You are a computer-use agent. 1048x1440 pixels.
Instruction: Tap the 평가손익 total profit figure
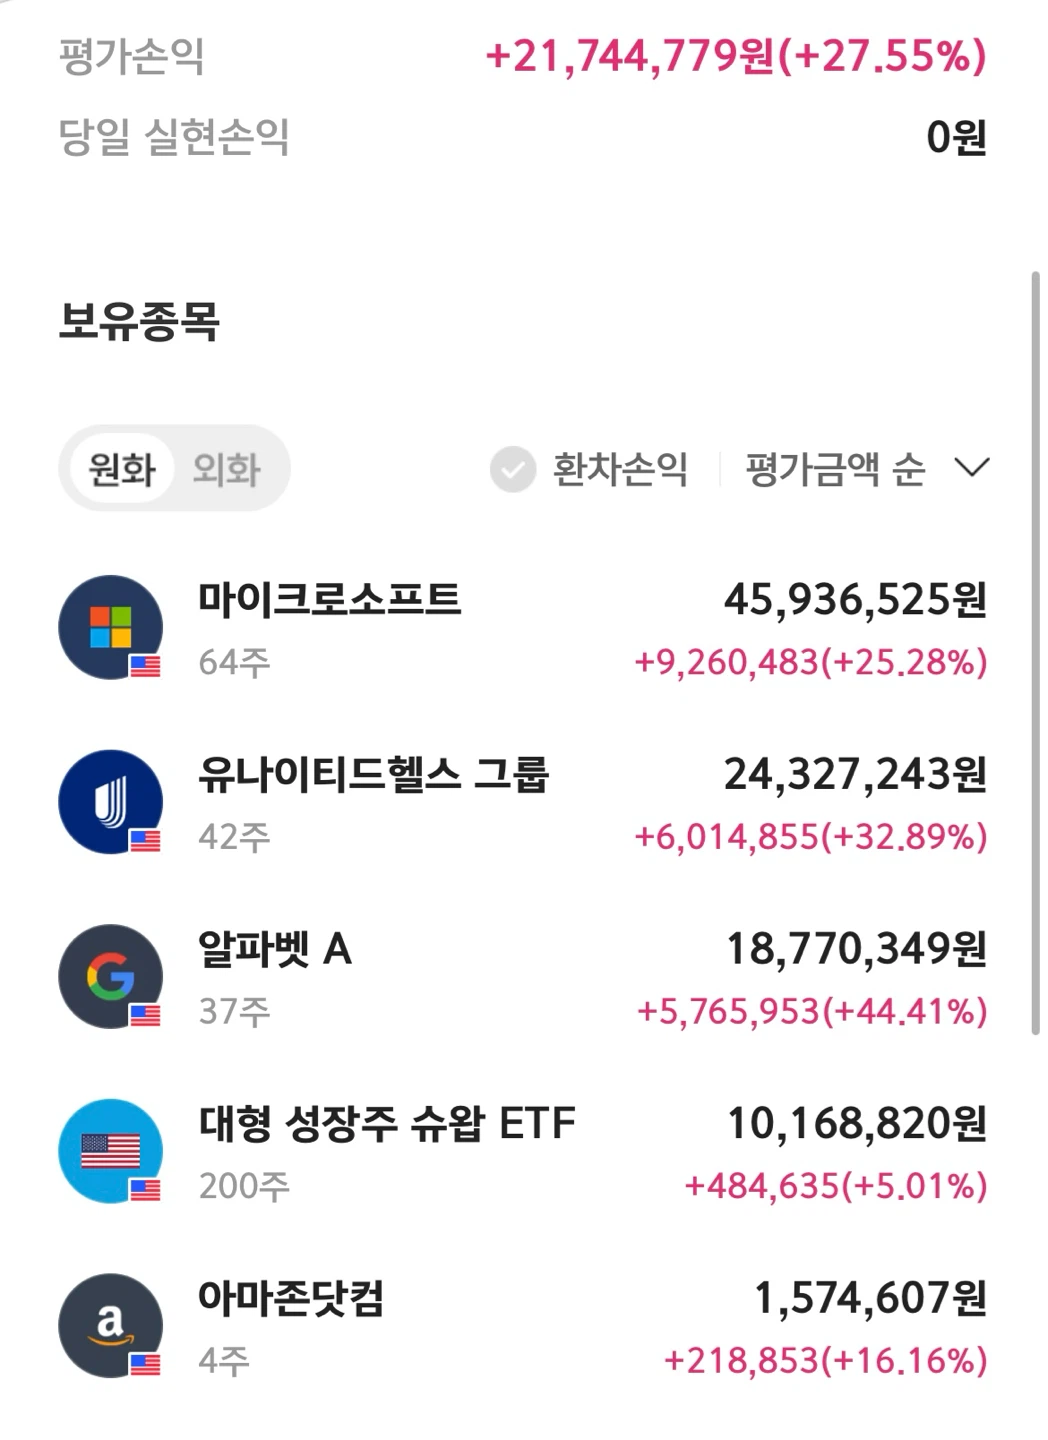[x=736, y=56]
